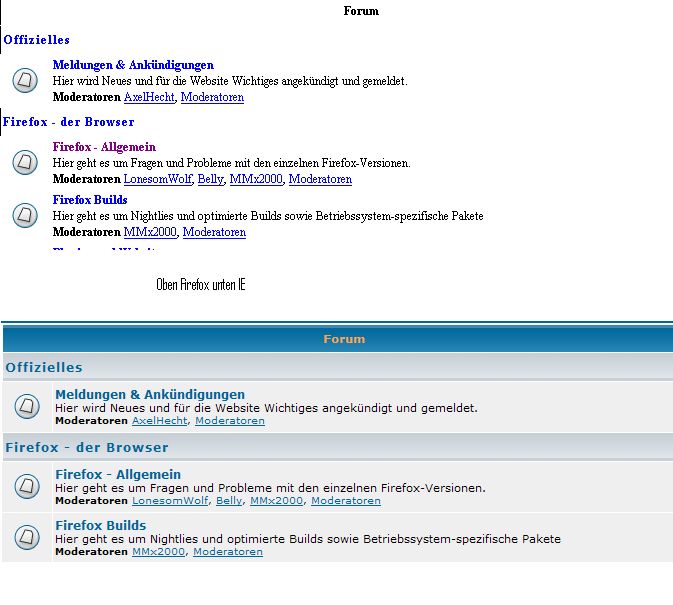673x605 pixels.
Task: Open Belly profile in the unstyled Firefox view
Action: tap(210, 179)
